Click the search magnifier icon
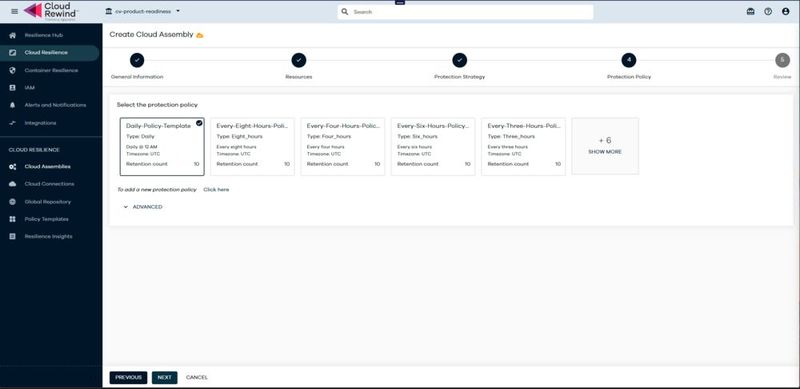Image resolution: width=800 pixels, height=389 pixels. 345,12
